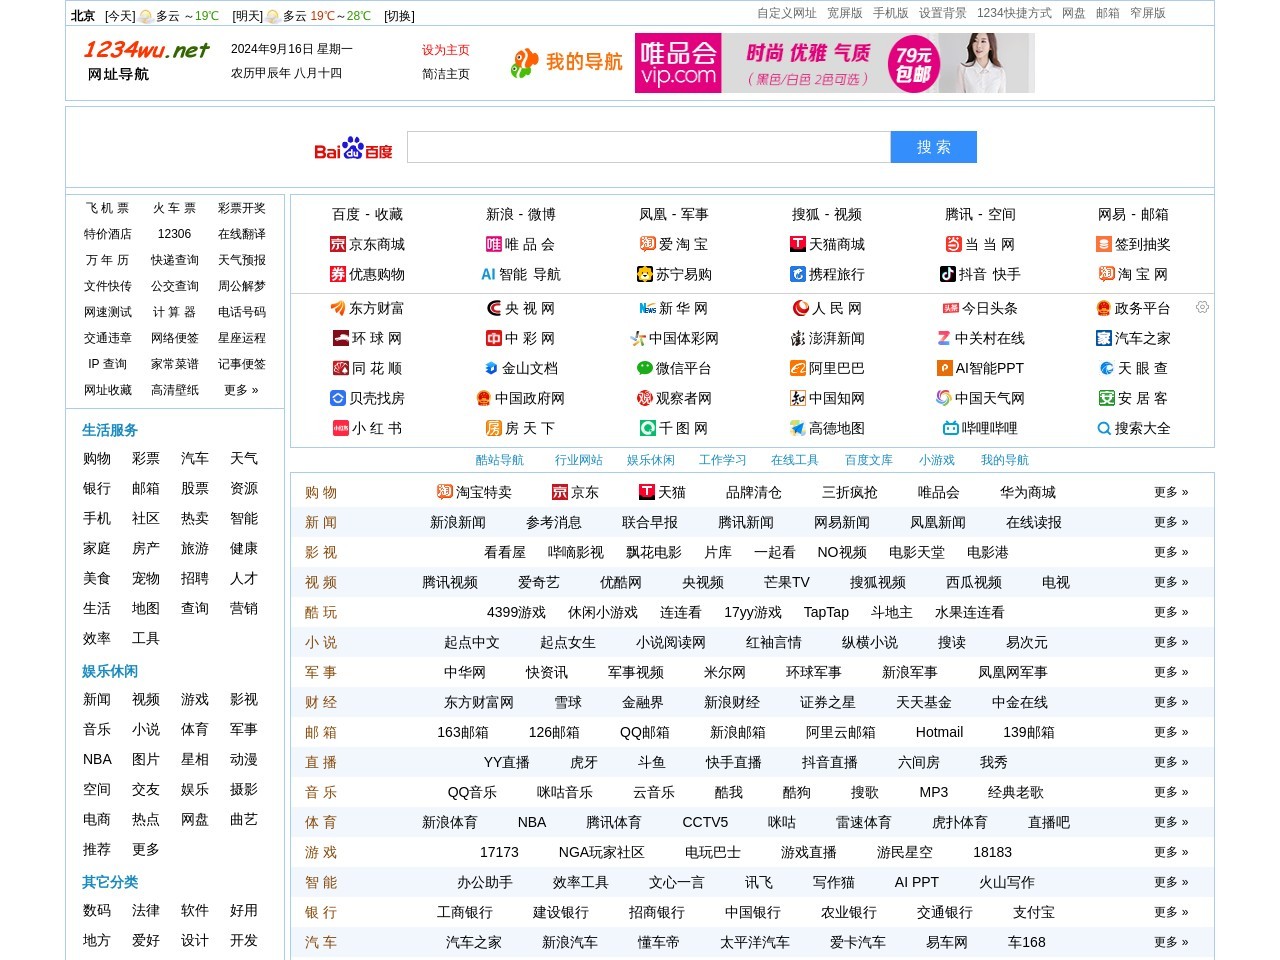Toggle city weather with [切换]
This screenshot has width=1280, height=960.
pyautogui.click(x=399, y=16)
